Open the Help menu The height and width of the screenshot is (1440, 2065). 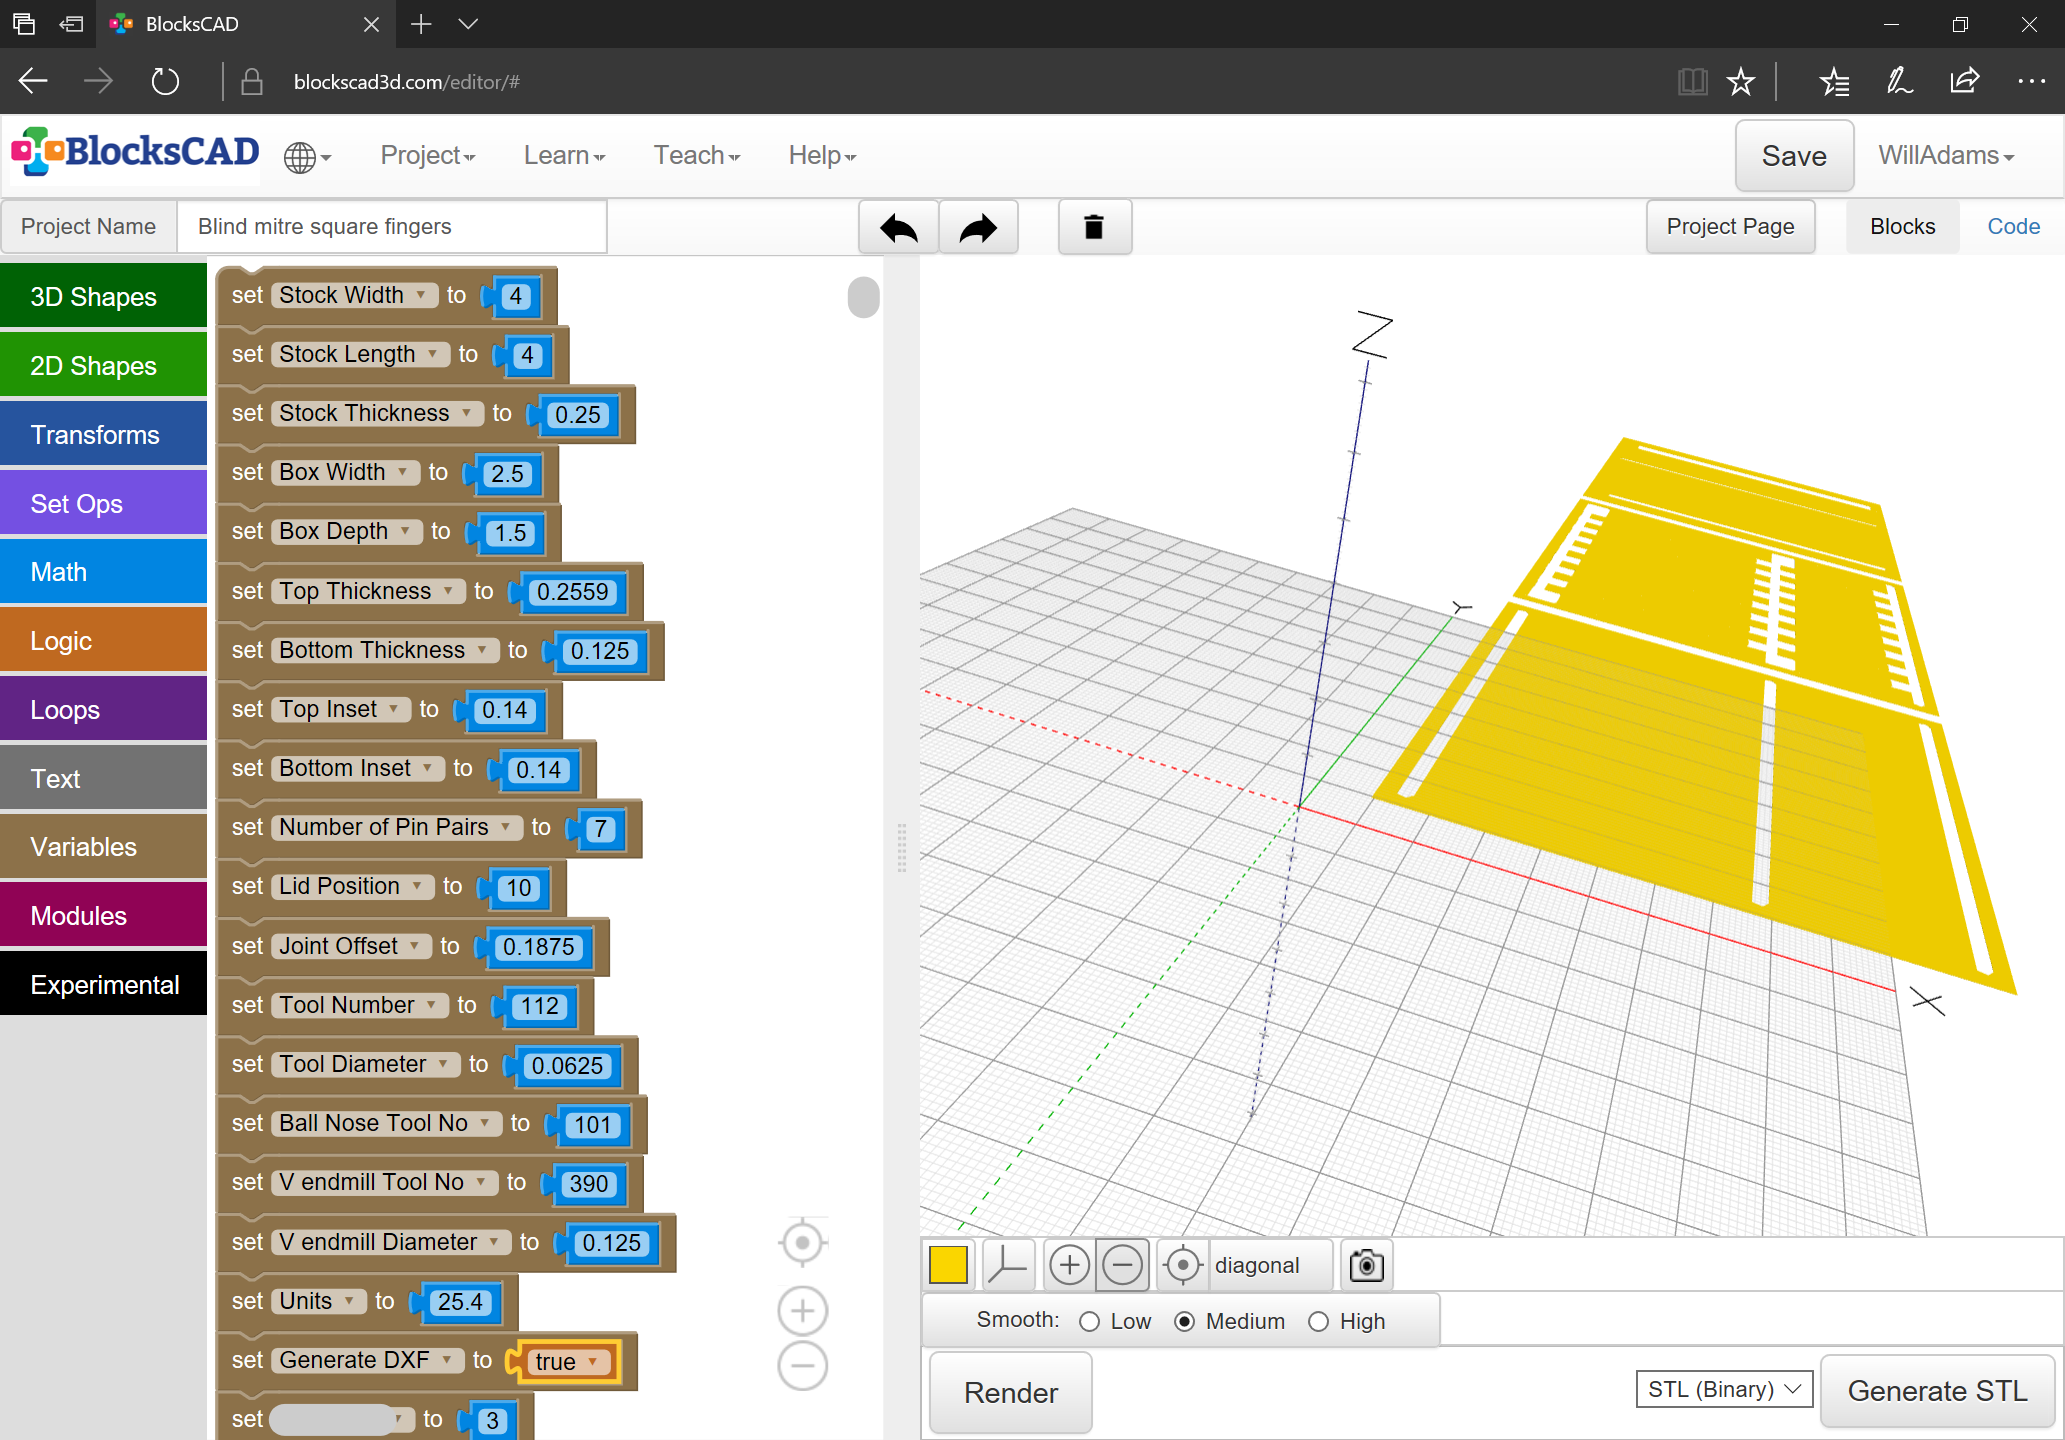pos(822,156)
